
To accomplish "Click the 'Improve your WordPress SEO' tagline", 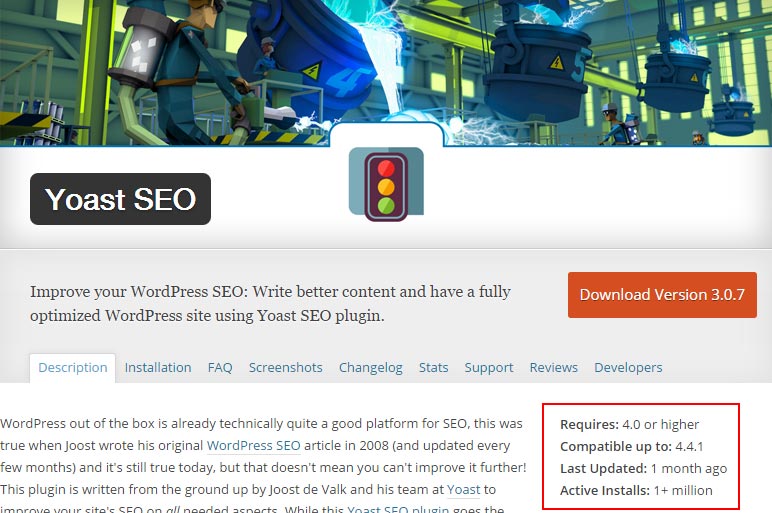I will pyautogui.click(x=270, y=303).
